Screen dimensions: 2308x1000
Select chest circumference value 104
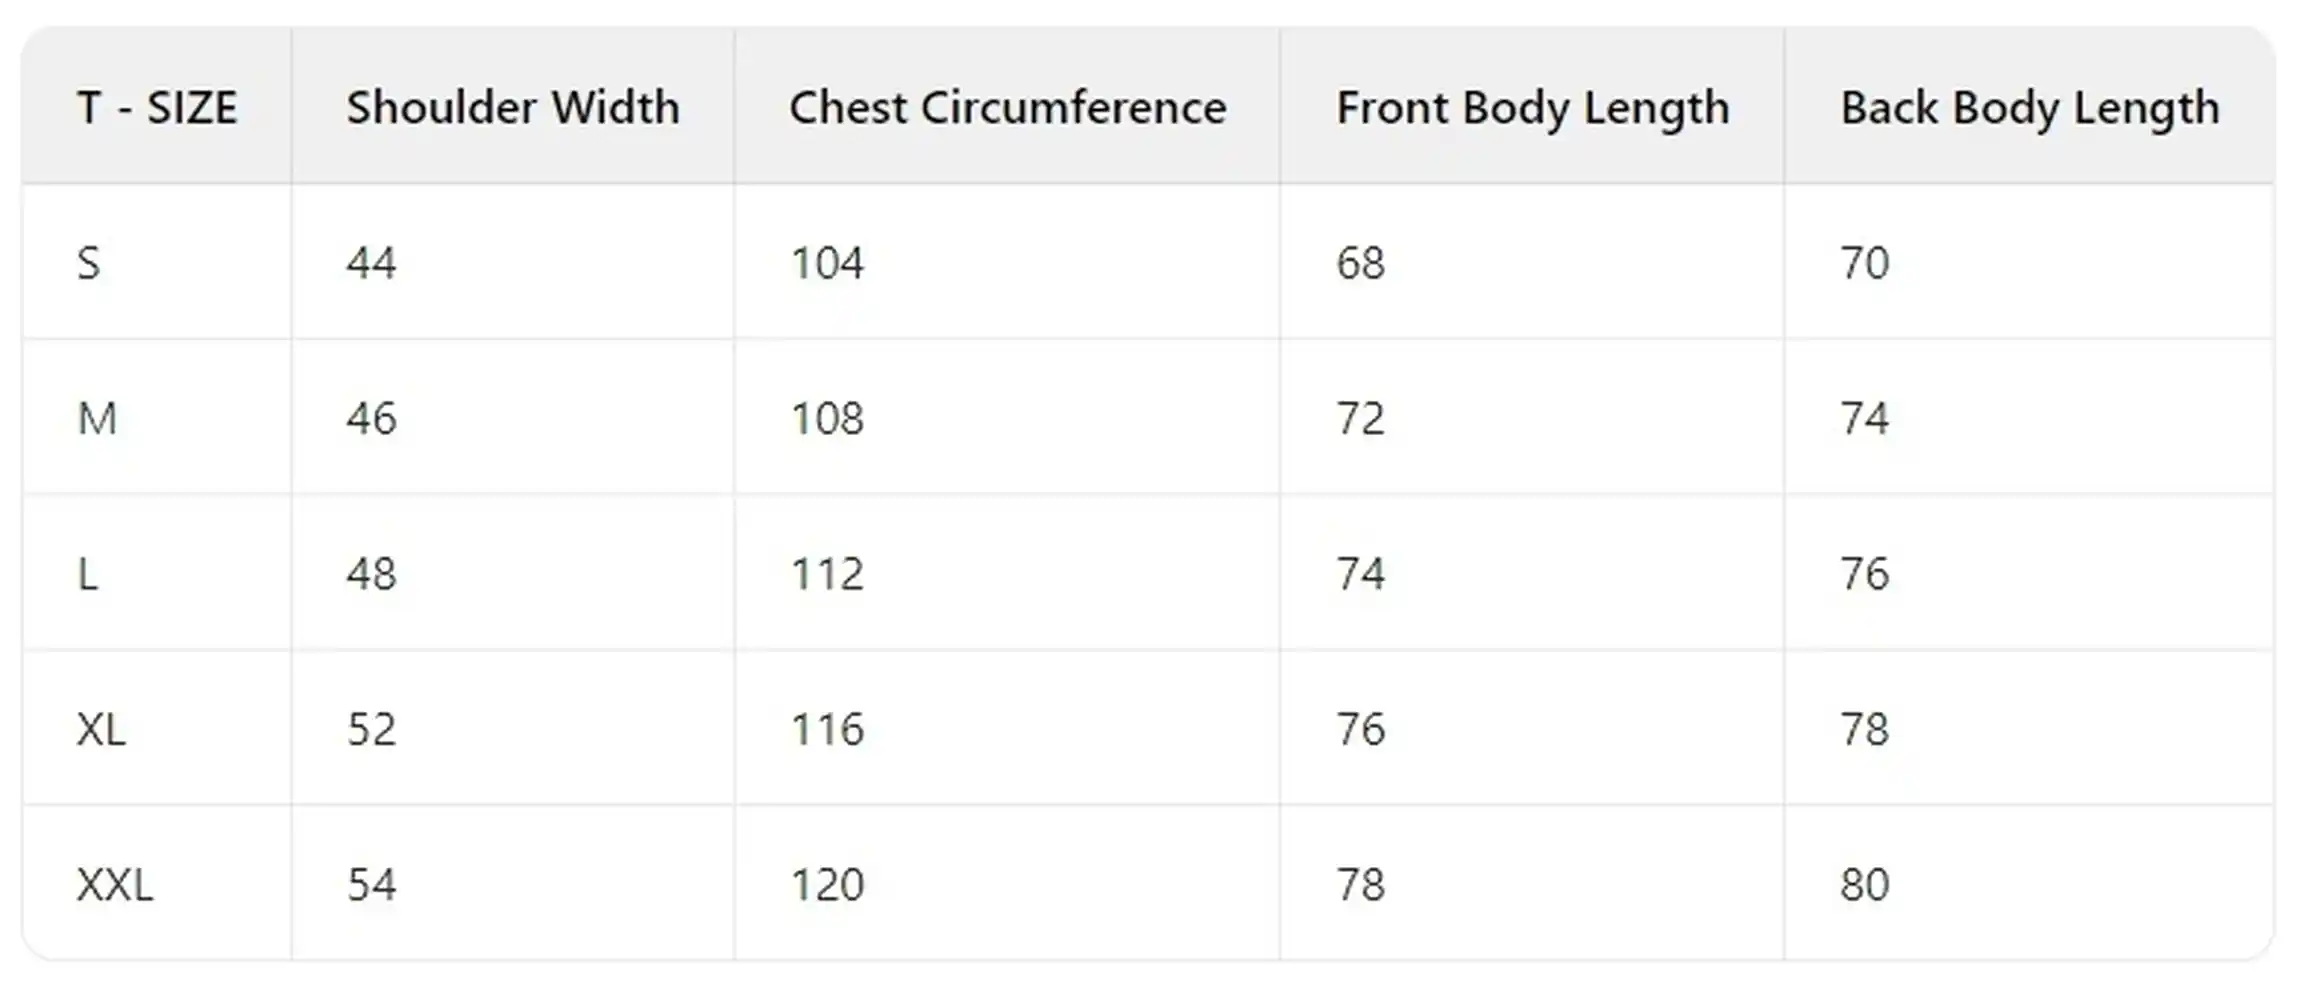tap(827, 263)
